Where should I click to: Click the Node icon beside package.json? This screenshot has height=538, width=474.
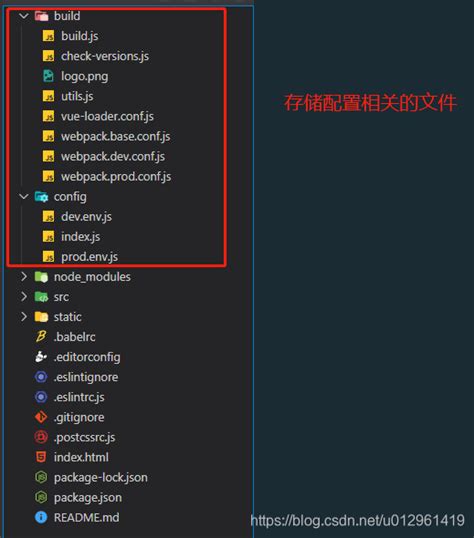(41, 498)
